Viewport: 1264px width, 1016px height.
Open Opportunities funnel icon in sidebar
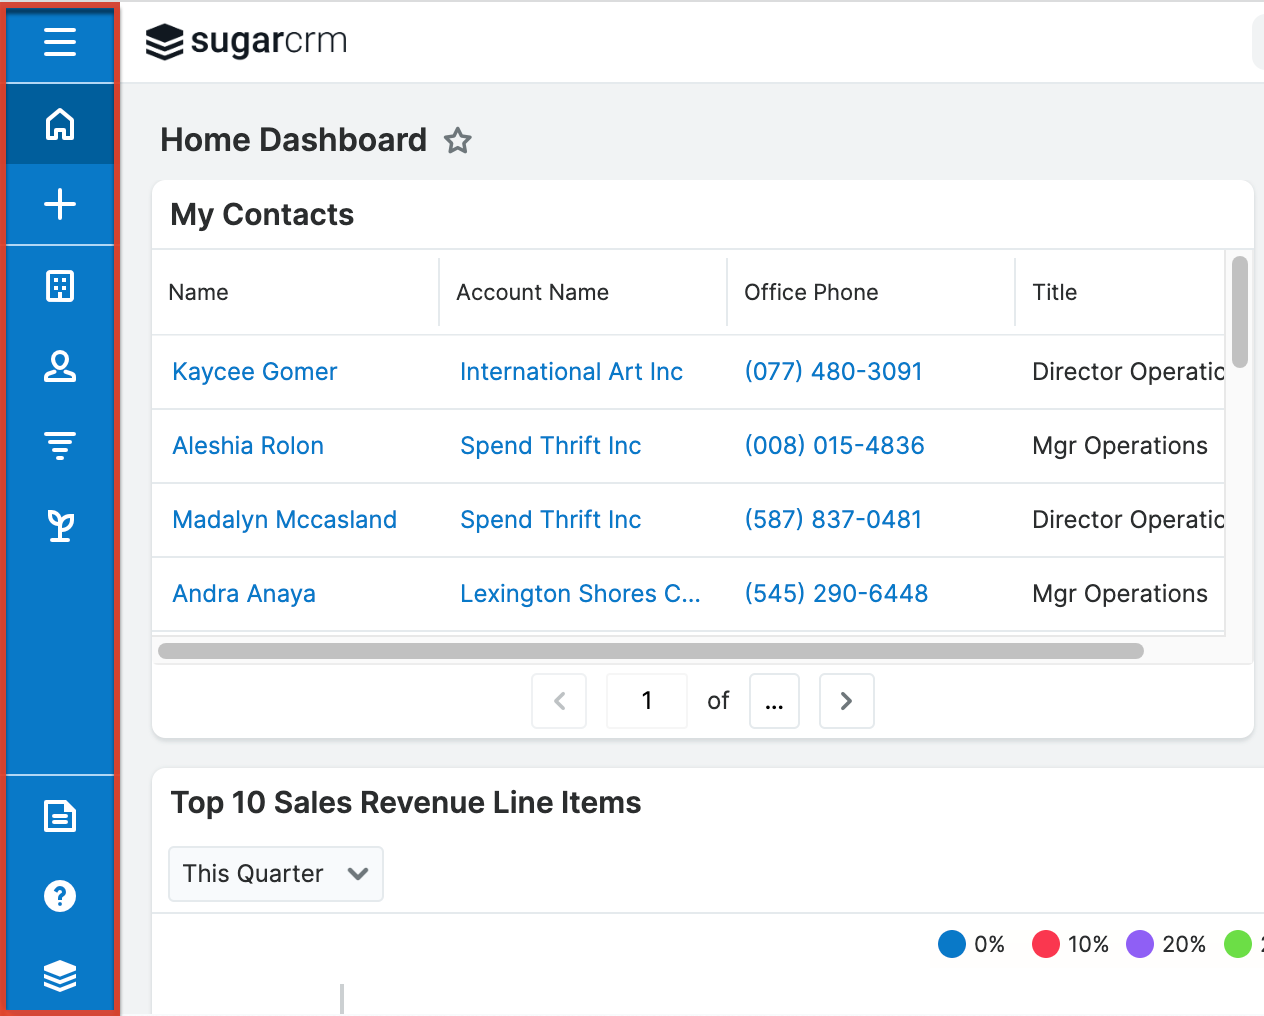pyautogui.click(x=60, y=445)
